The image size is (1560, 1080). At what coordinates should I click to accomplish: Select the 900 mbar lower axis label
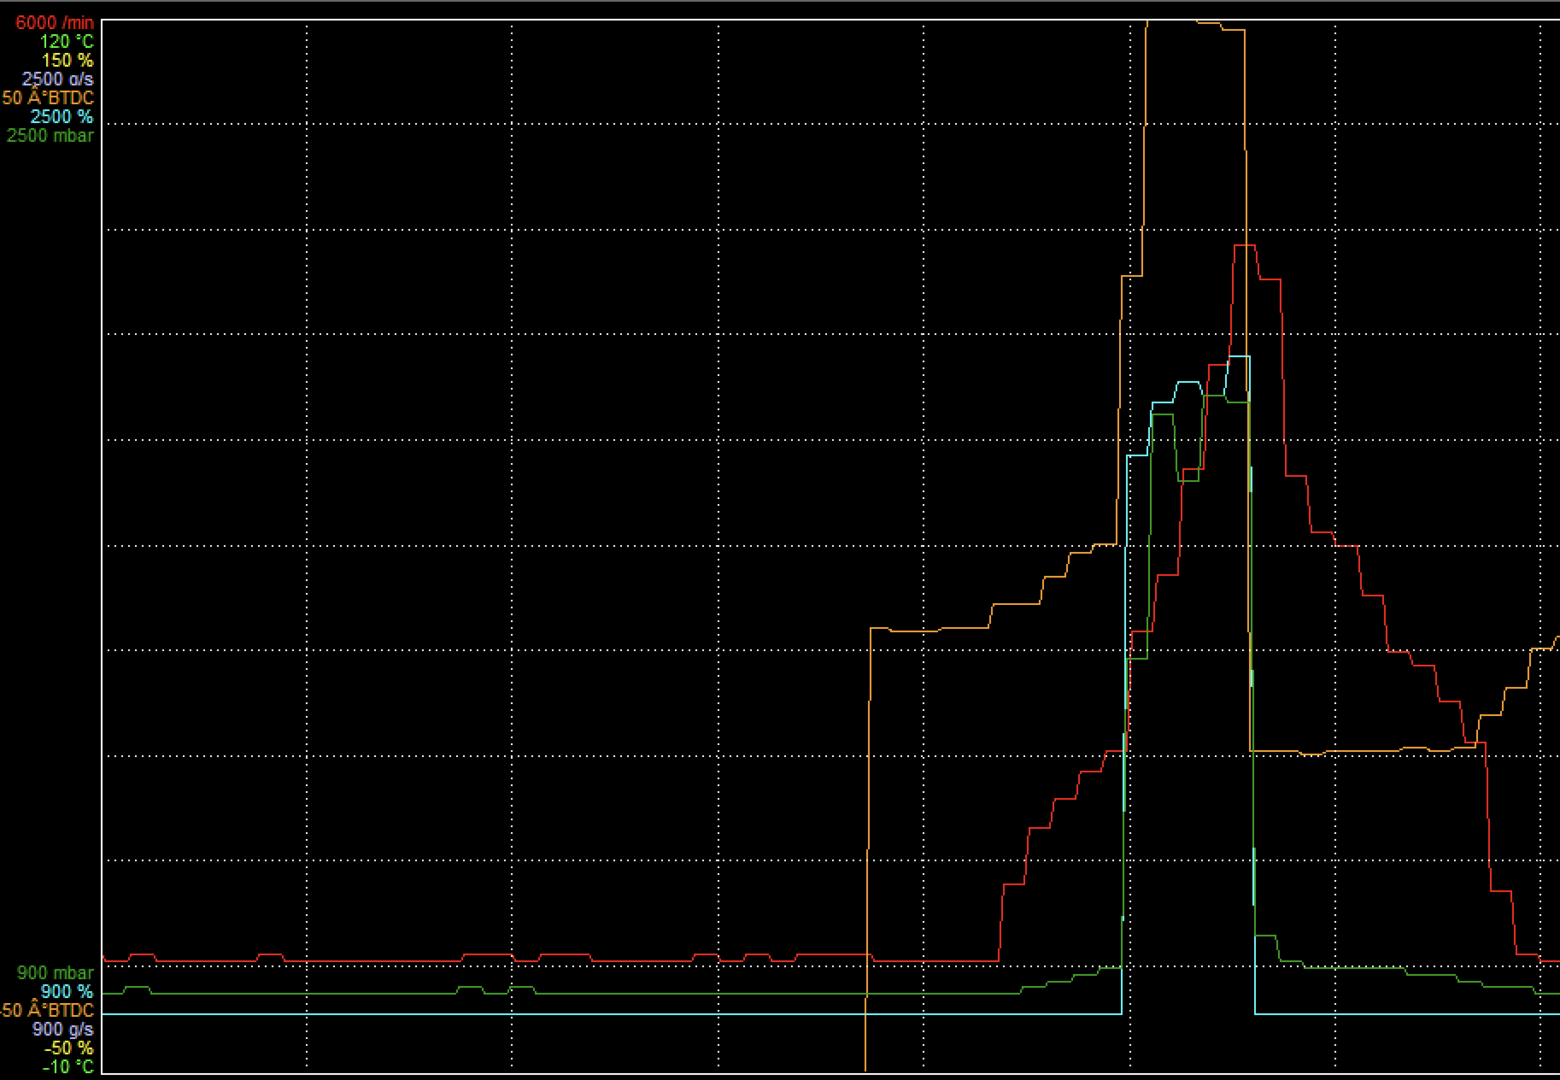tap(55, 973)
